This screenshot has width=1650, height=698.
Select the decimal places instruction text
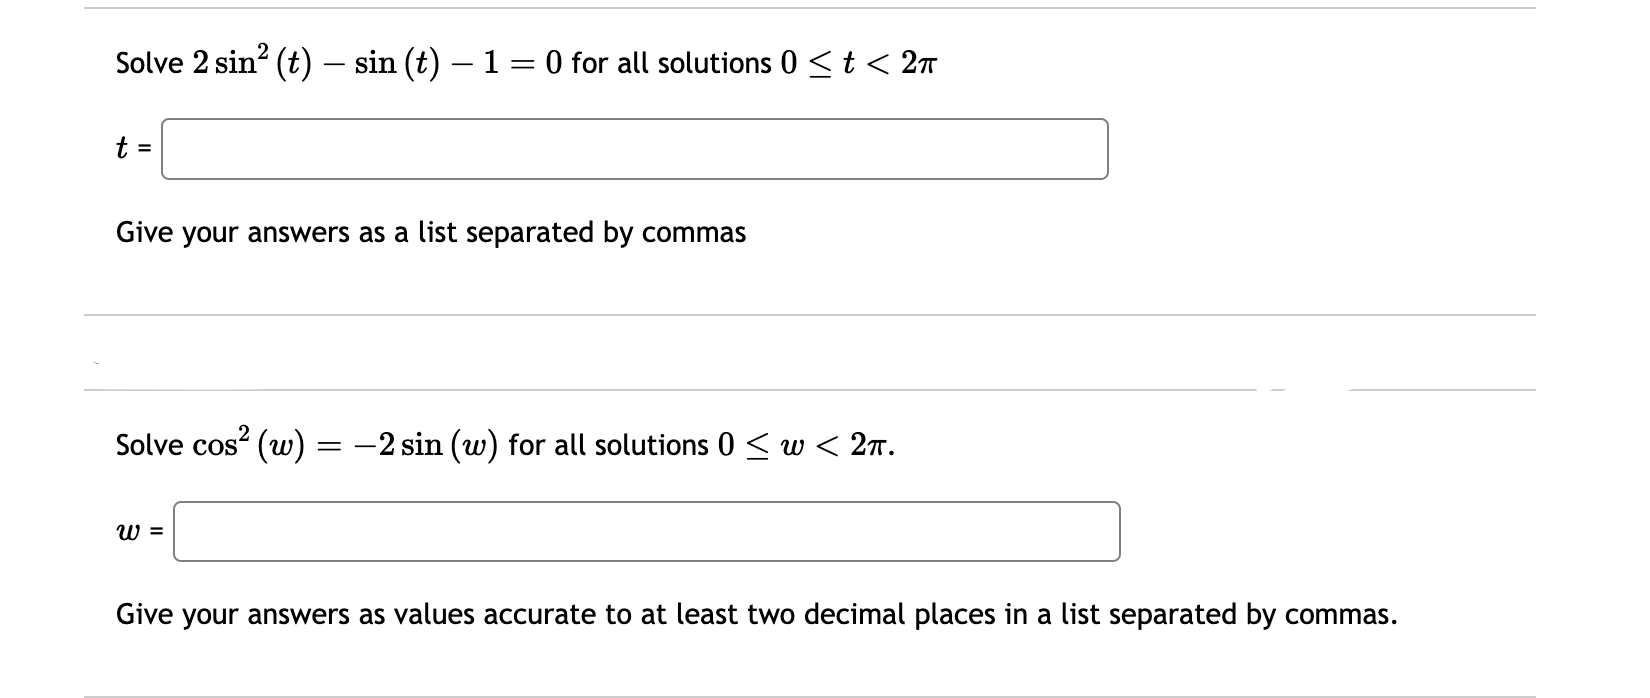pos(755,615)
